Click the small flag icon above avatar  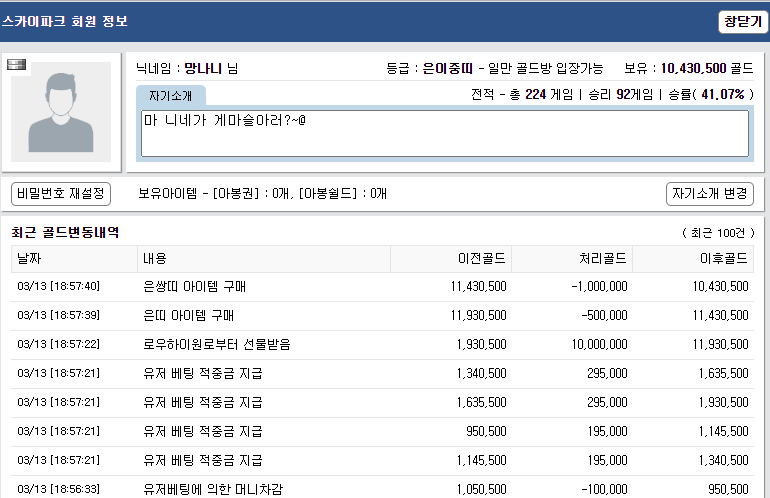point(16,64)
